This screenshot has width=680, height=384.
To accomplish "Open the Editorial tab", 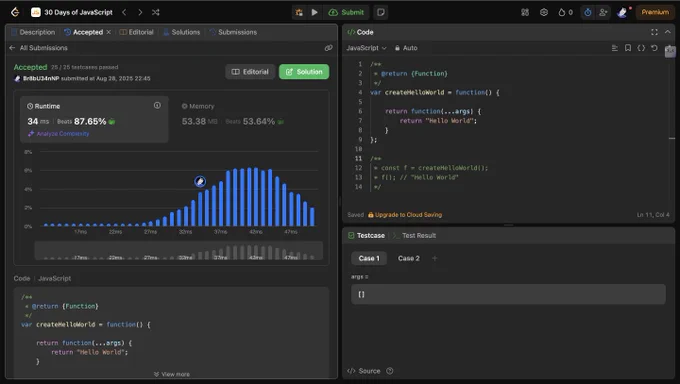I will click(x=137, y=32).
